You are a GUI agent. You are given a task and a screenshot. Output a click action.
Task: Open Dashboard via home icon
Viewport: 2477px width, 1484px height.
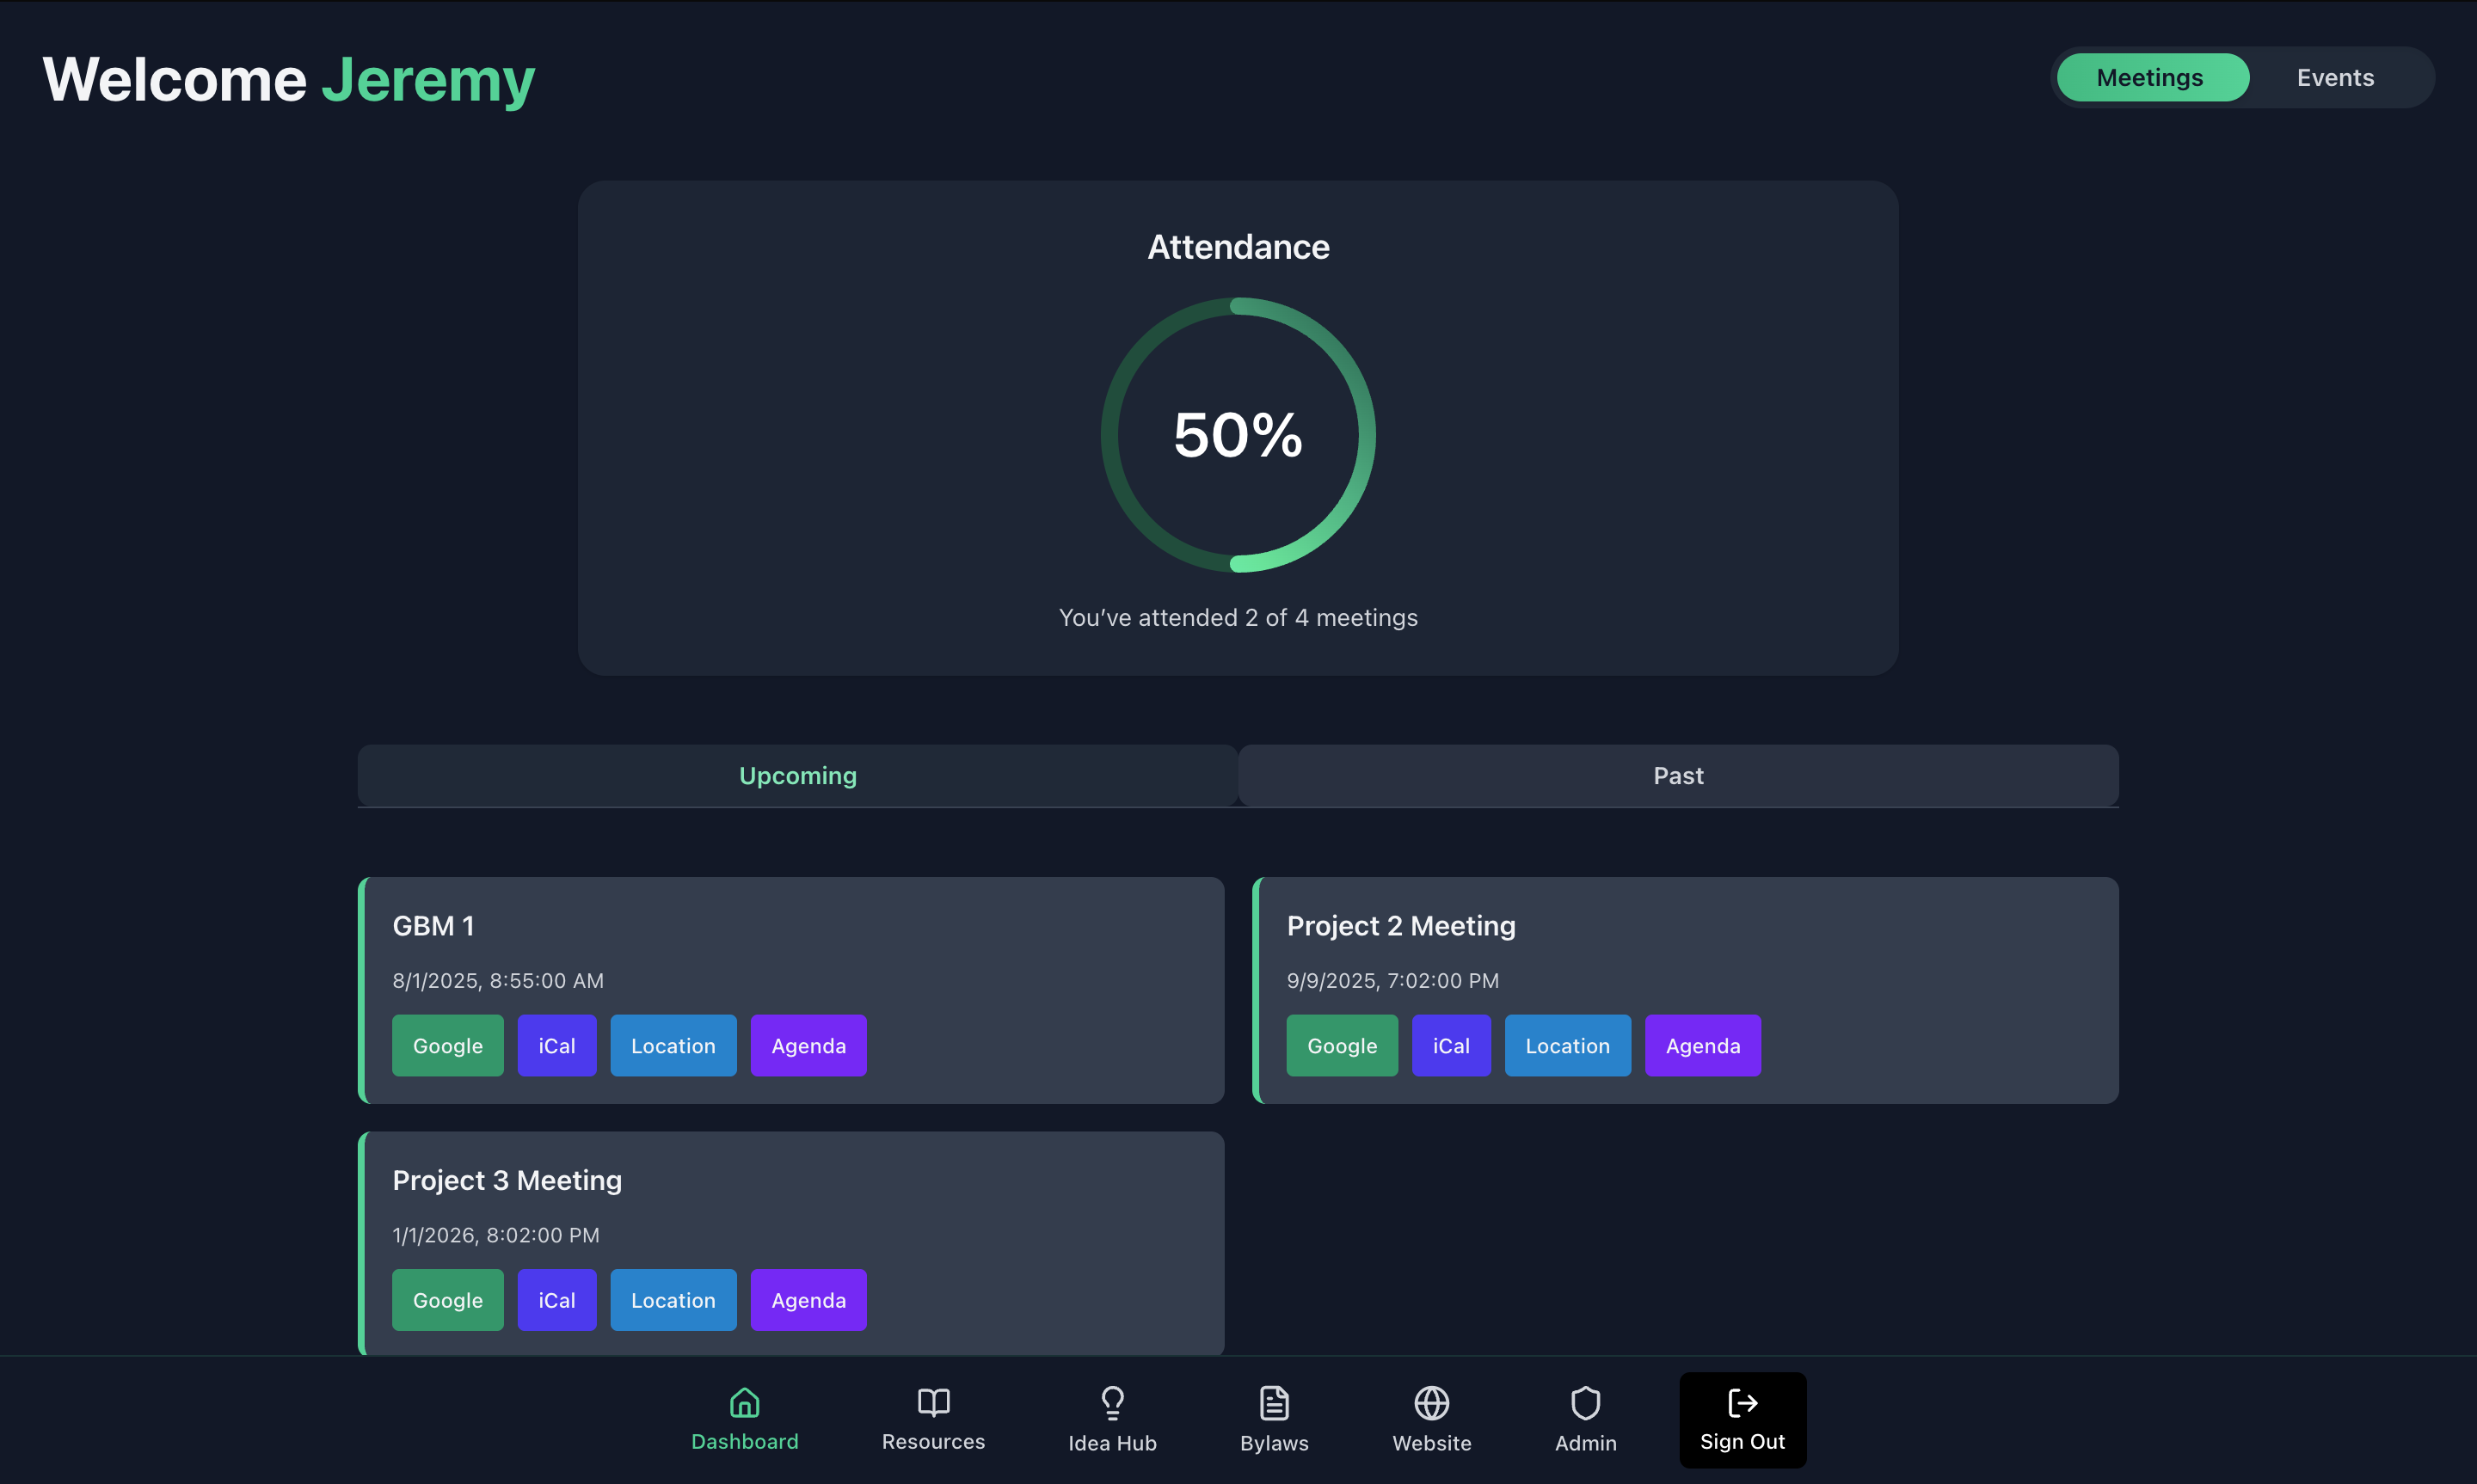click(744, 1402)
